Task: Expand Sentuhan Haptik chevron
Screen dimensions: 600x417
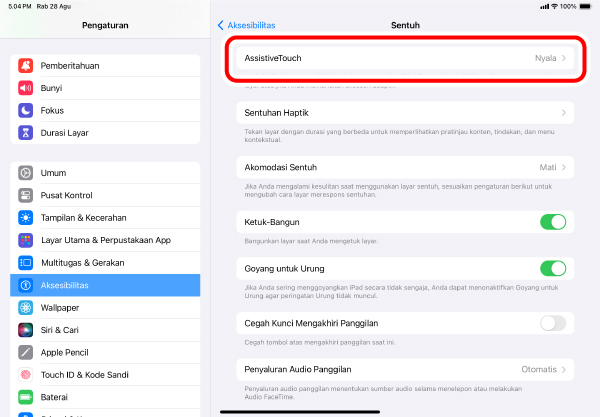Action: coord(564,113)
